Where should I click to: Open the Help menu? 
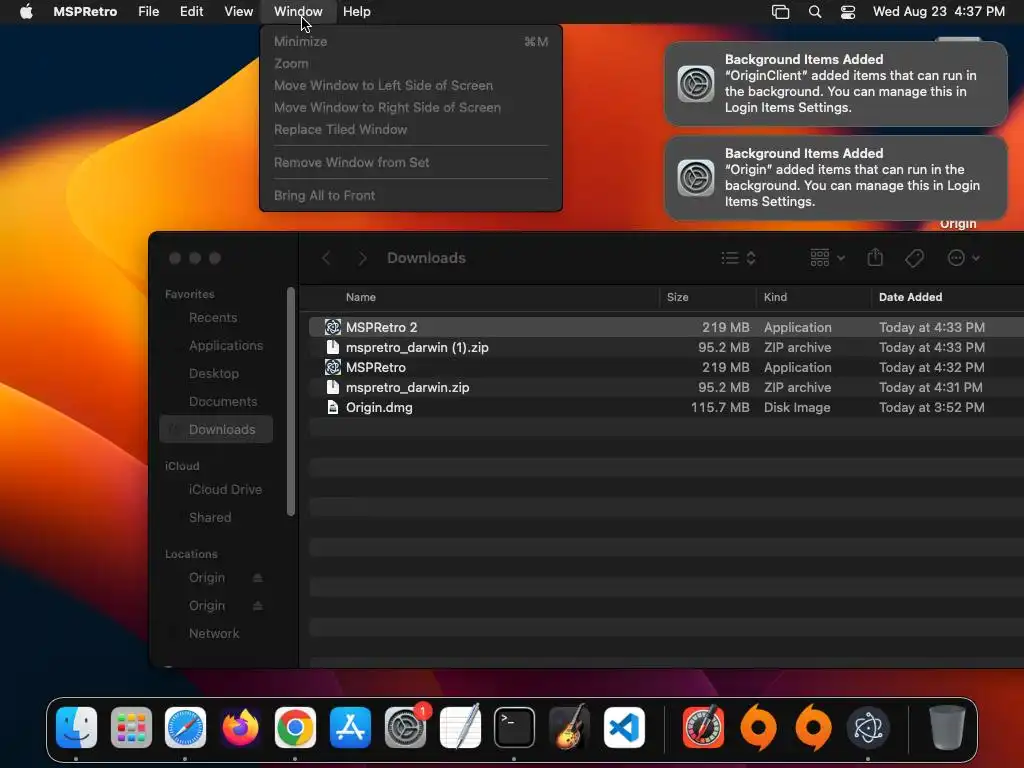357,11
